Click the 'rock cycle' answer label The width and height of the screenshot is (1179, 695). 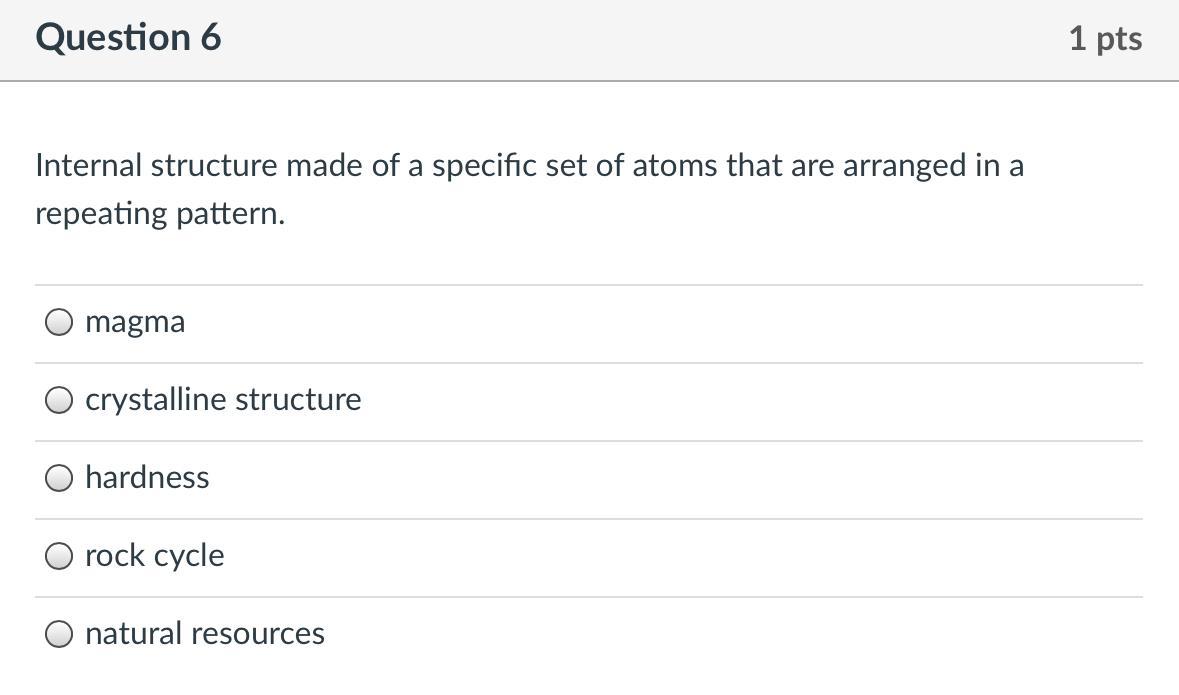pyautogui.click(x=155, y=556)
